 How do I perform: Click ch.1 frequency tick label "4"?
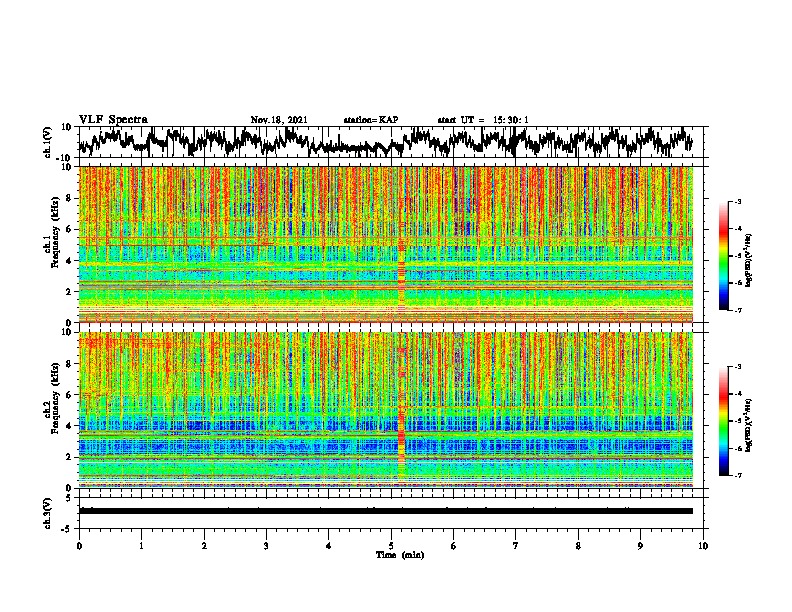[69, 261]
